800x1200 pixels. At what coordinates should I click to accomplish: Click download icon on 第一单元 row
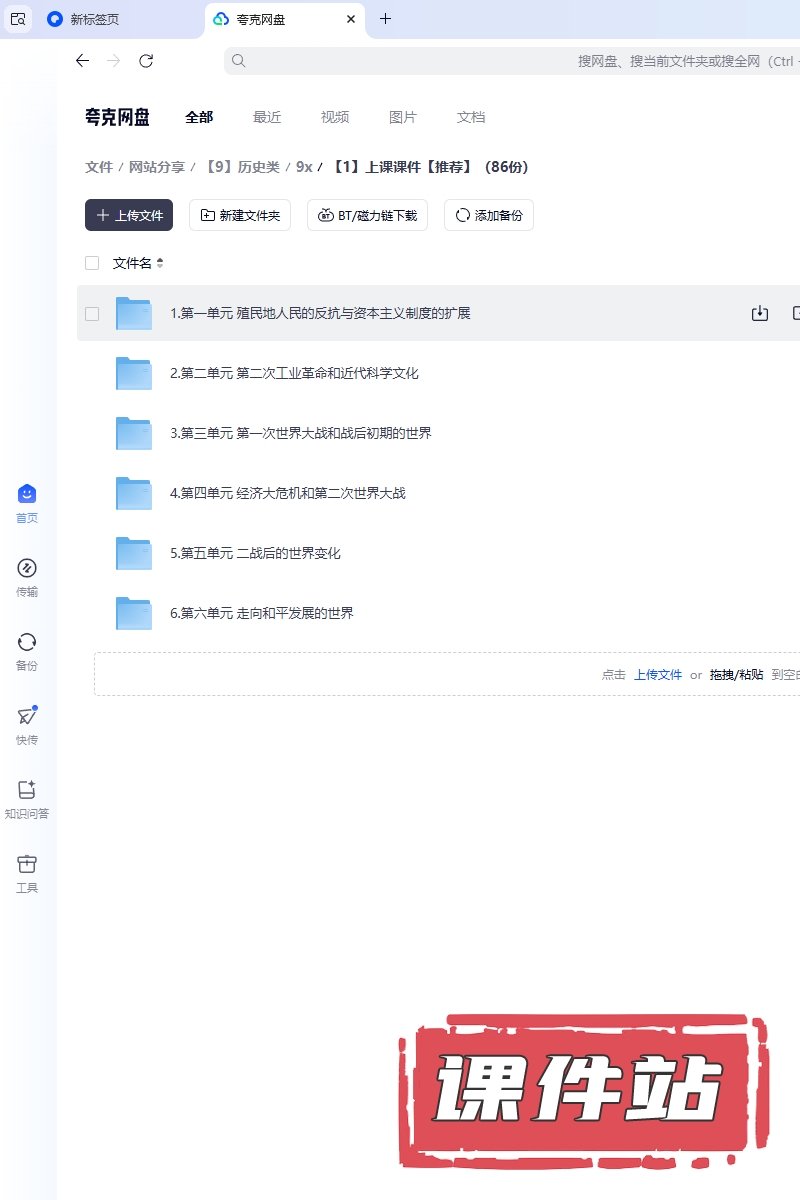(x=760, y=313)
